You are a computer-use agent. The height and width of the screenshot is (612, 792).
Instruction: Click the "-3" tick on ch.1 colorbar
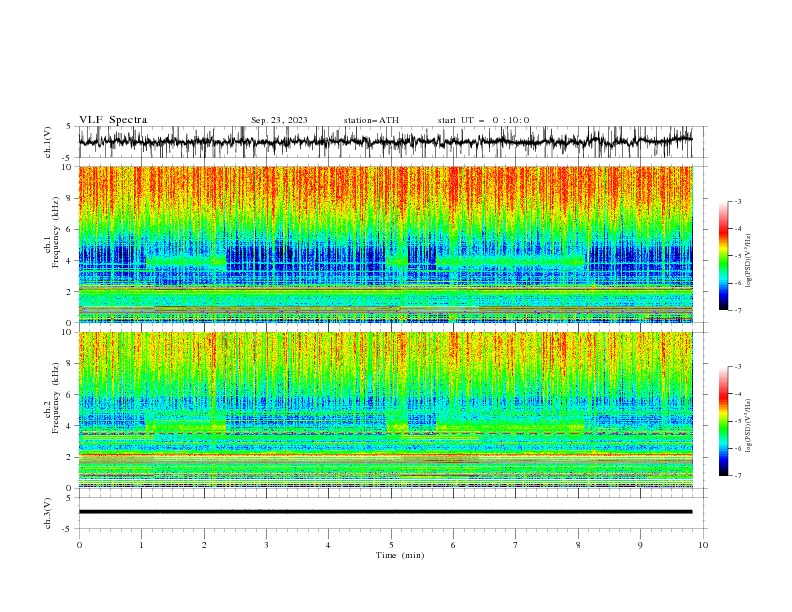coord(737,201)
